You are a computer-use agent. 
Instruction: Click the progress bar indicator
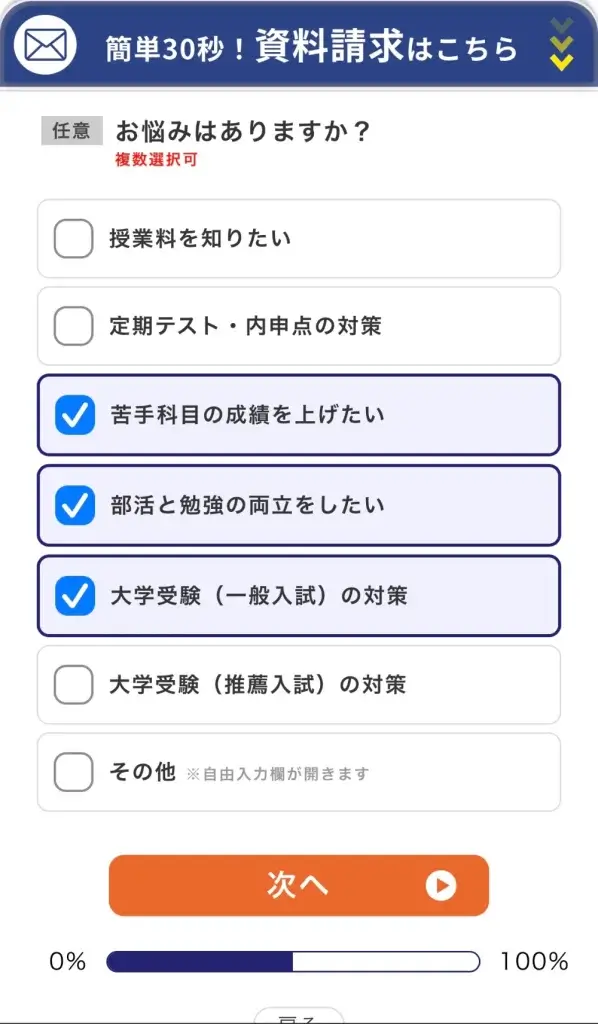pyautogui.click(x=293, y=961)
